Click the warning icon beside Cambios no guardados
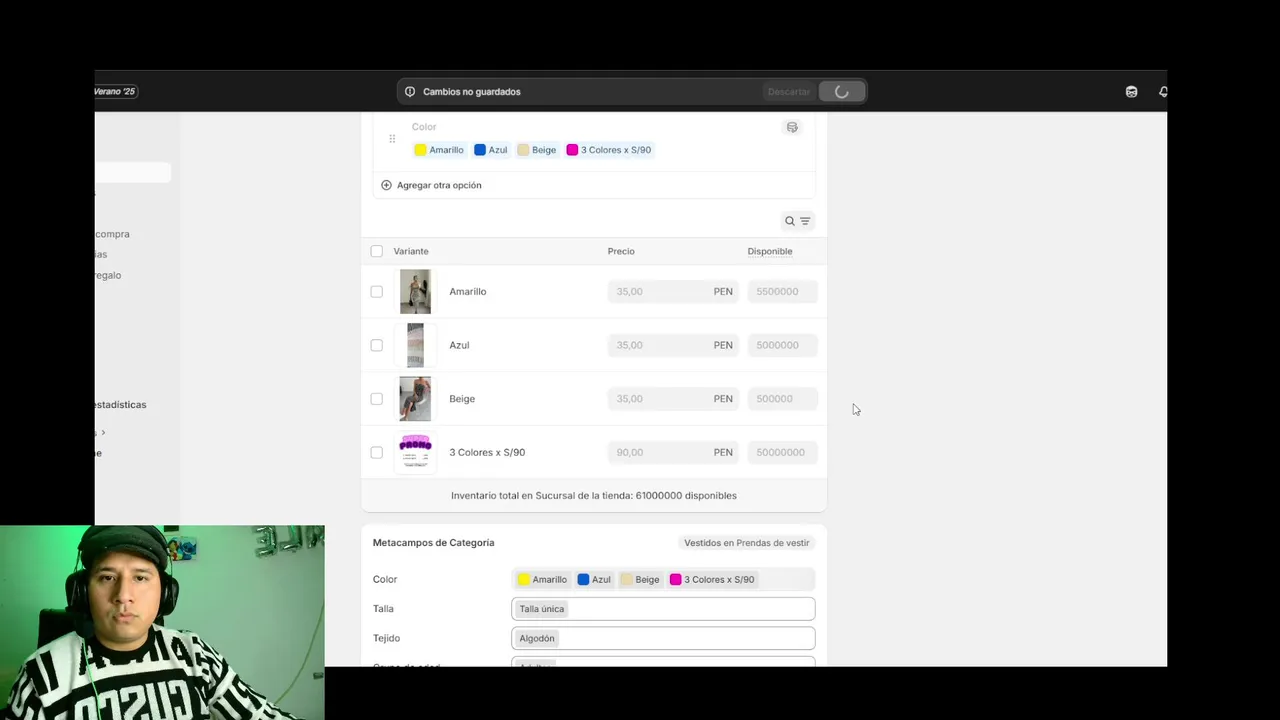This screenshot has width=1280, height=720. click(x=410, y=92)
